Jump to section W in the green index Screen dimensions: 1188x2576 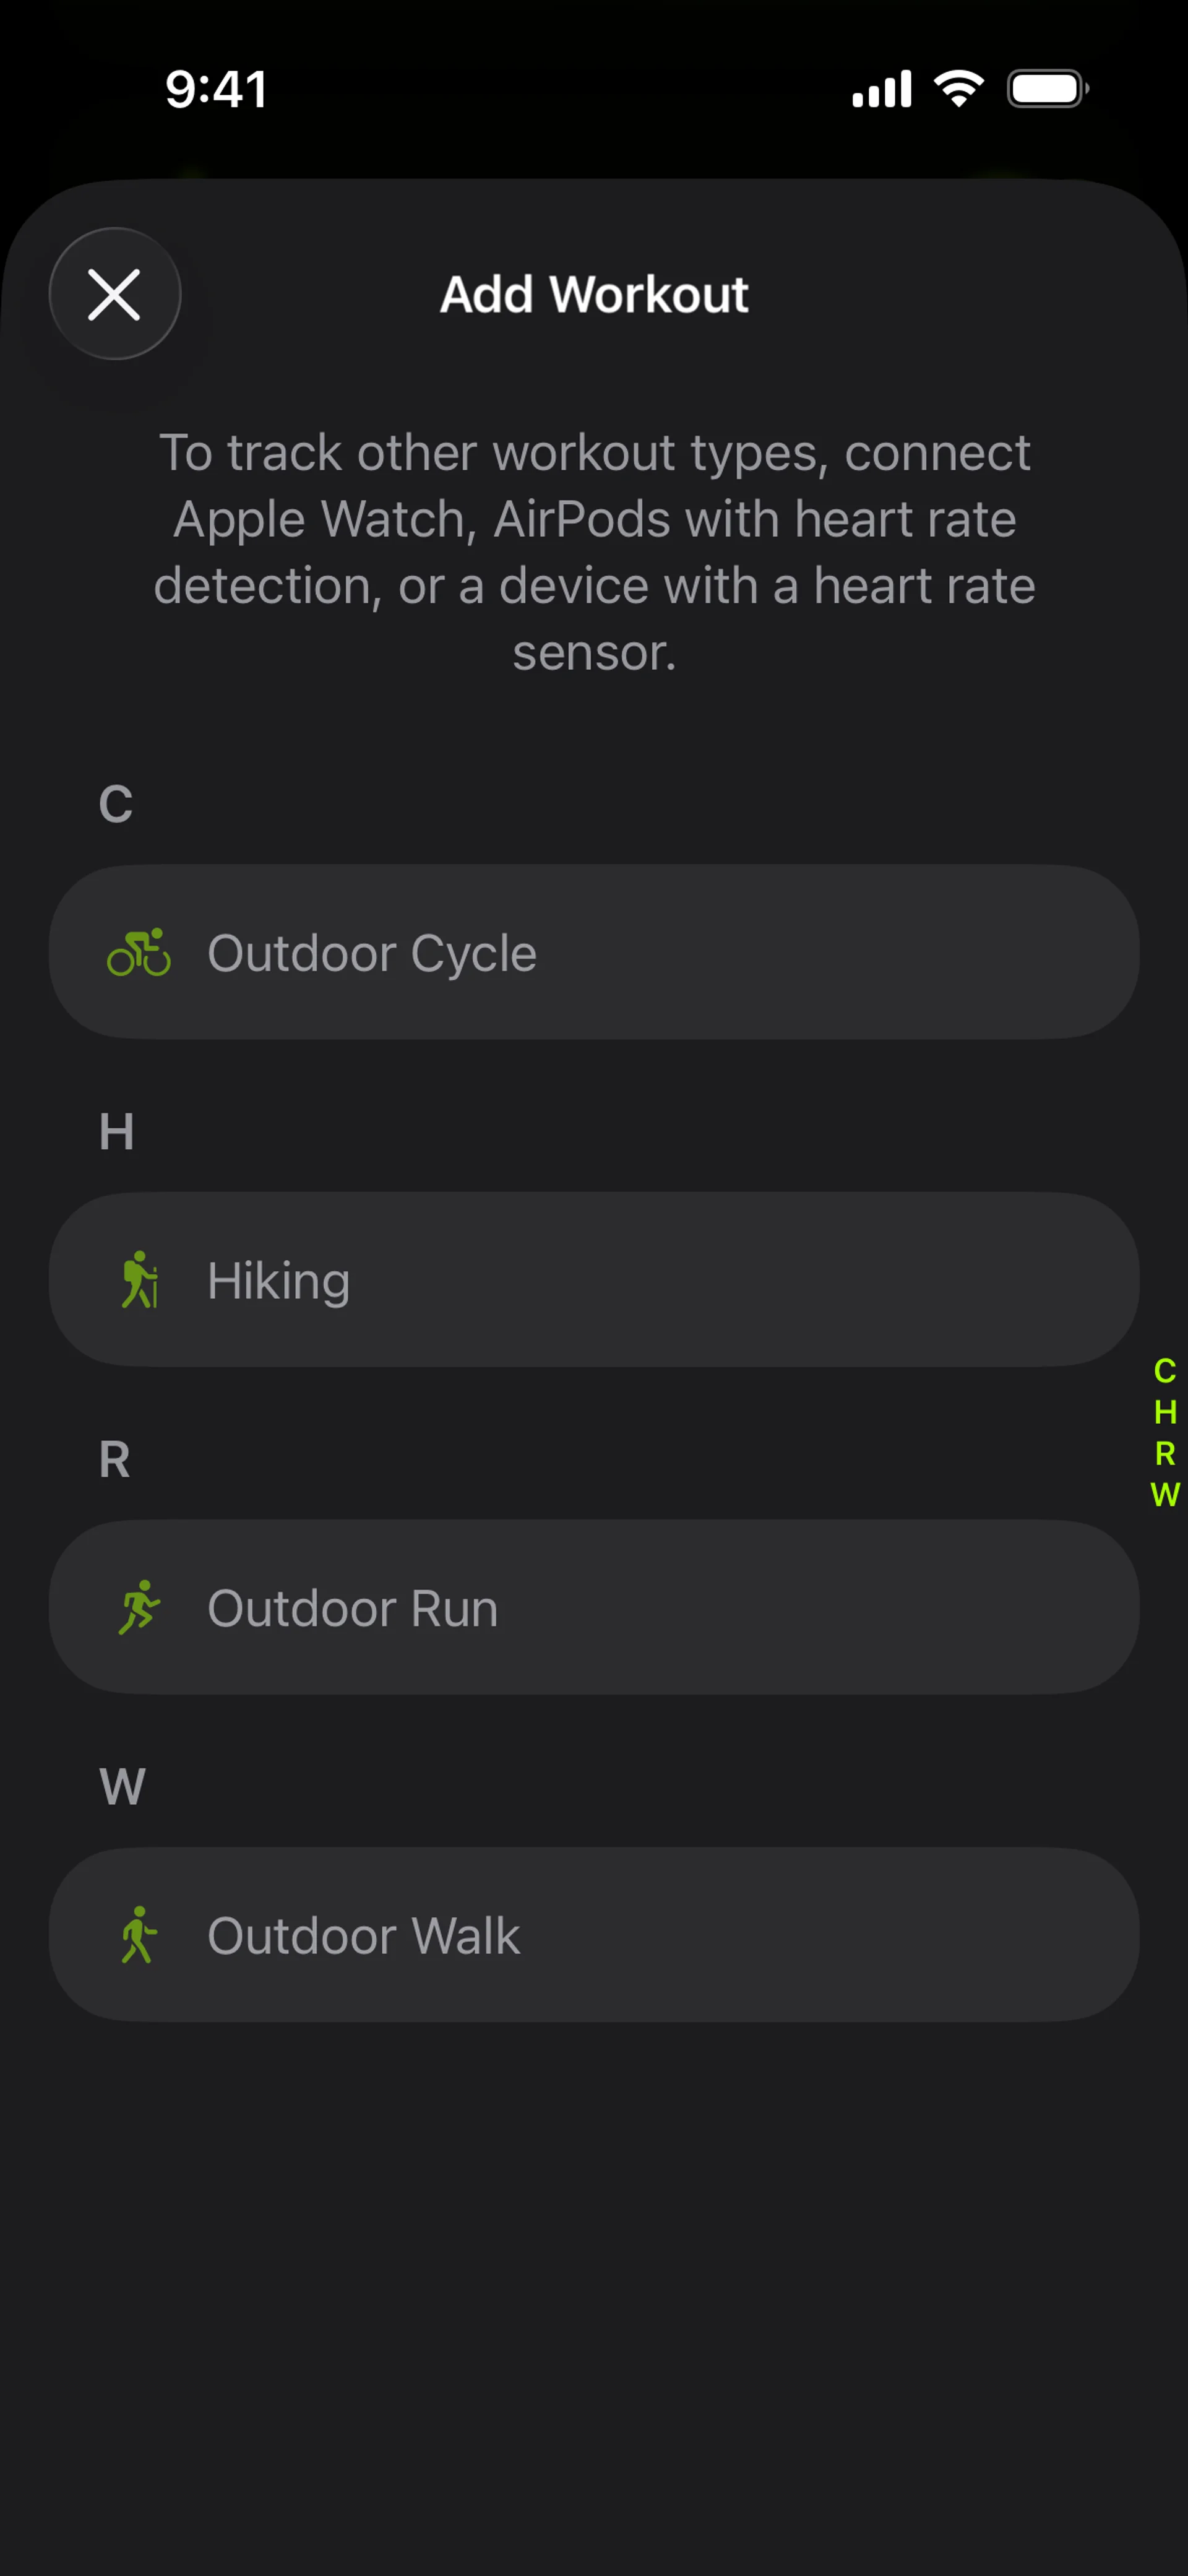click(x=1165, y=1494)
